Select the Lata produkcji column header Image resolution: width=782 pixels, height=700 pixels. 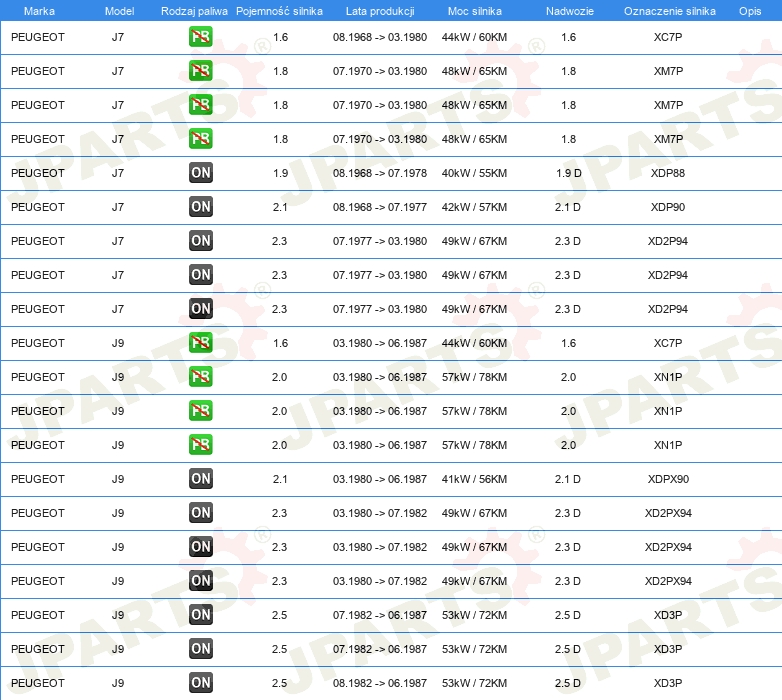(380, 11)
